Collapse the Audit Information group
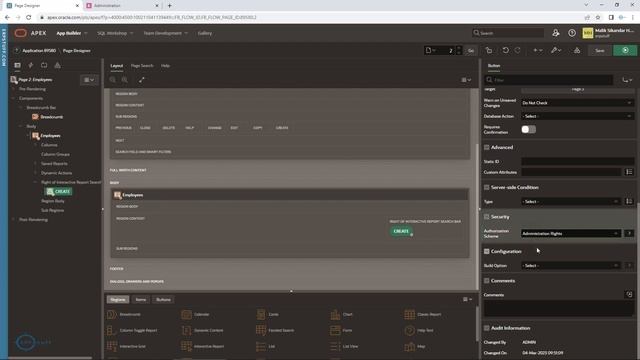This screenshot has height=360, width=640. point(487,328)
